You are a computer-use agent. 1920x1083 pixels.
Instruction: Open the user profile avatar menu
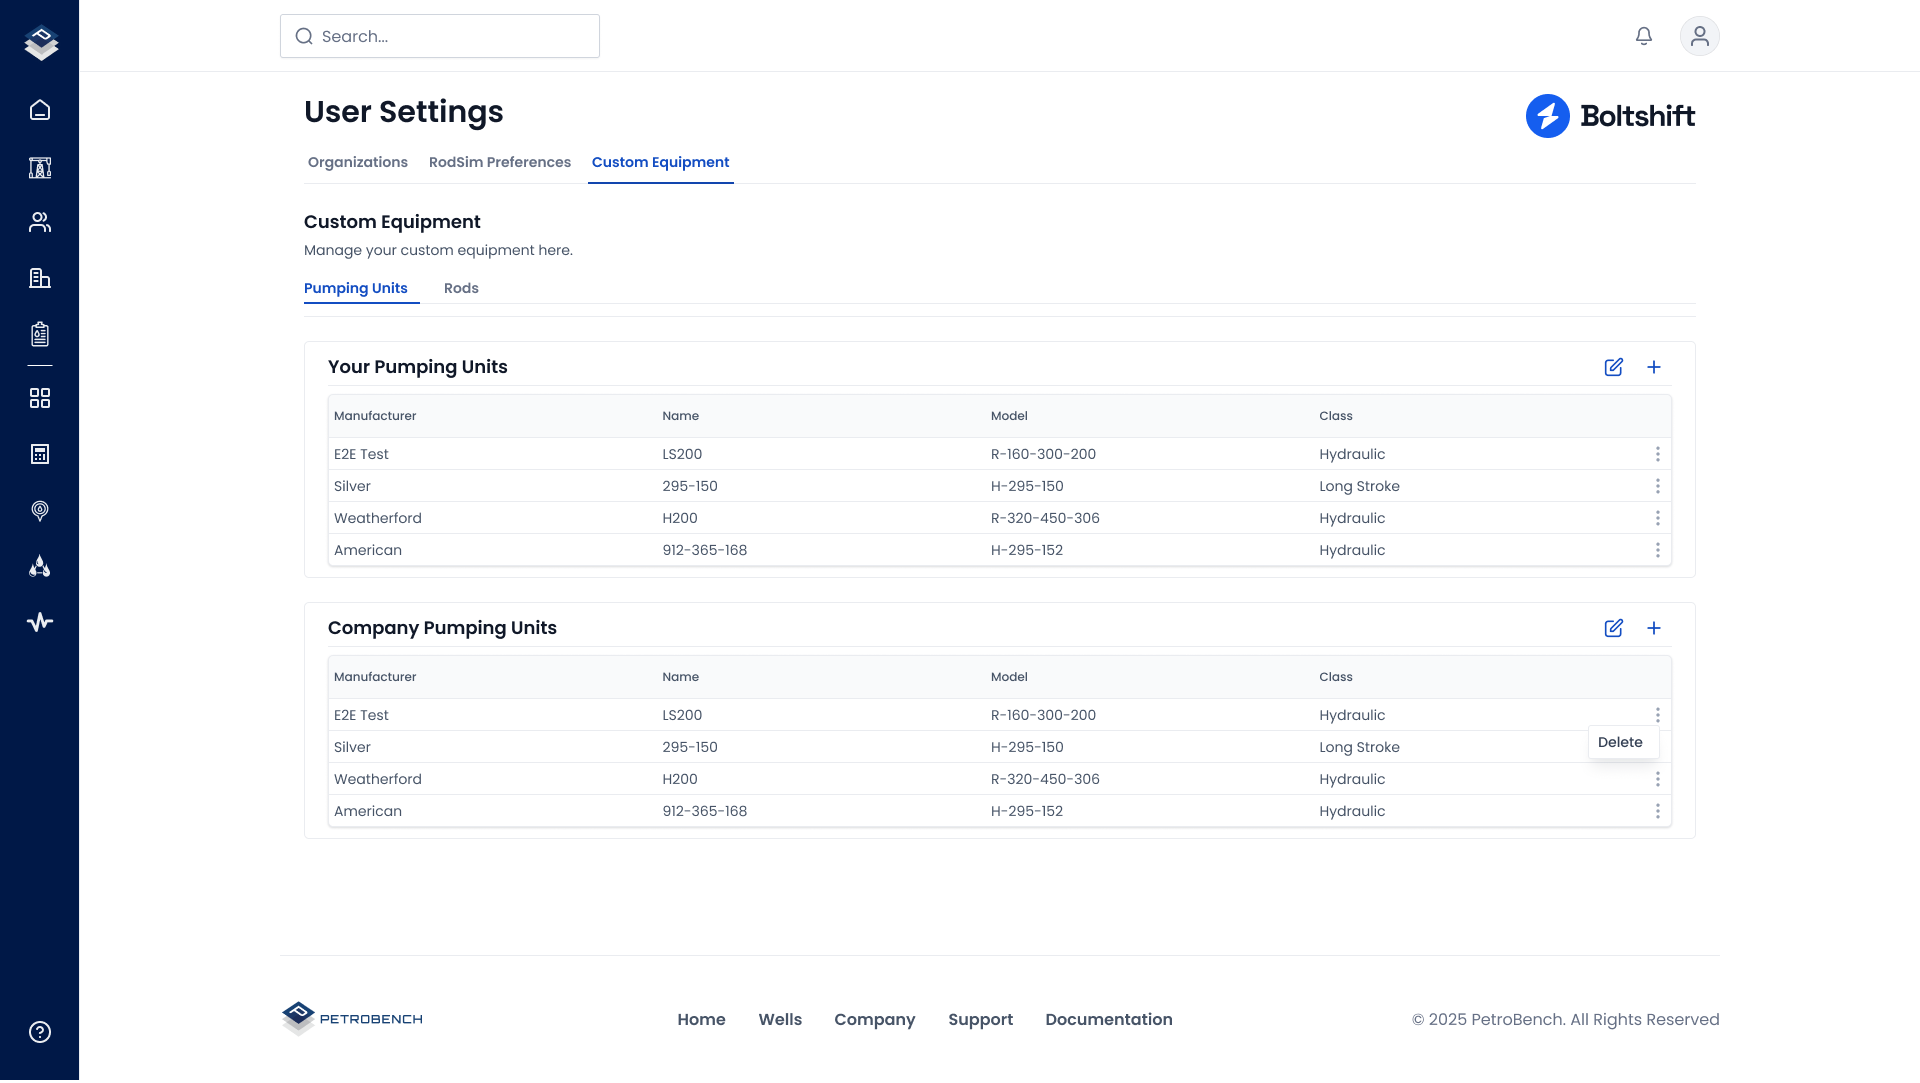click(x=1699, y=35)
